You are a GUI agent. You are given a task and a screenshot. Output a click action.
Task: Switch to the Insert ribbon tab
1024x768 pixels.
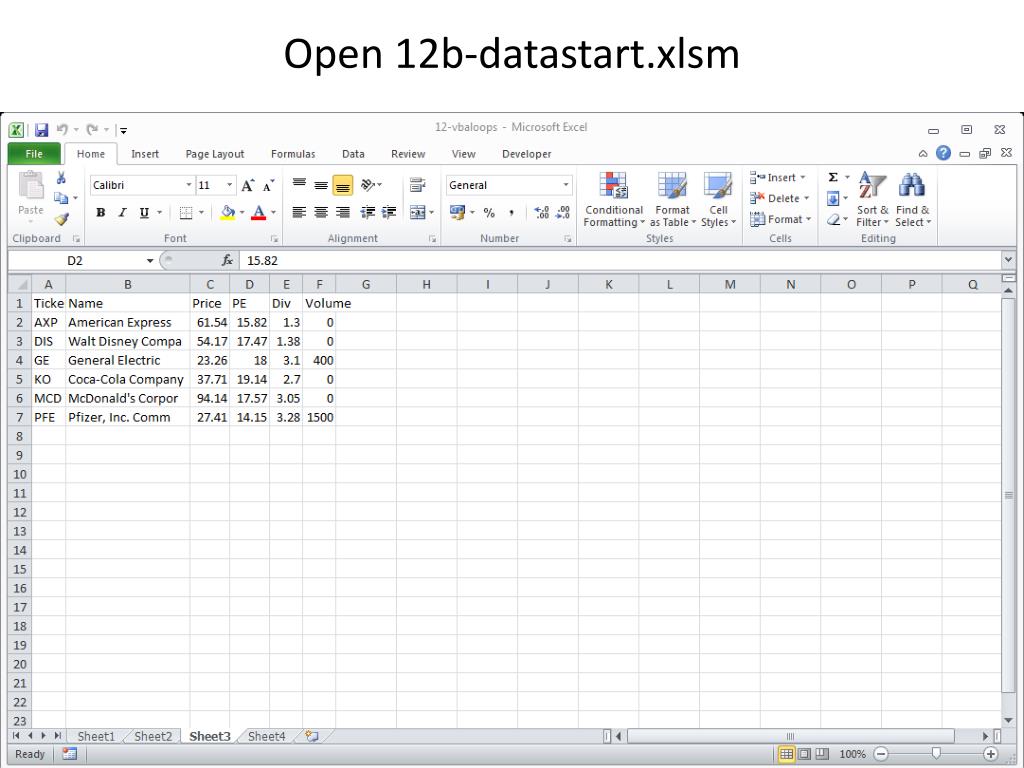click(145, 154)
